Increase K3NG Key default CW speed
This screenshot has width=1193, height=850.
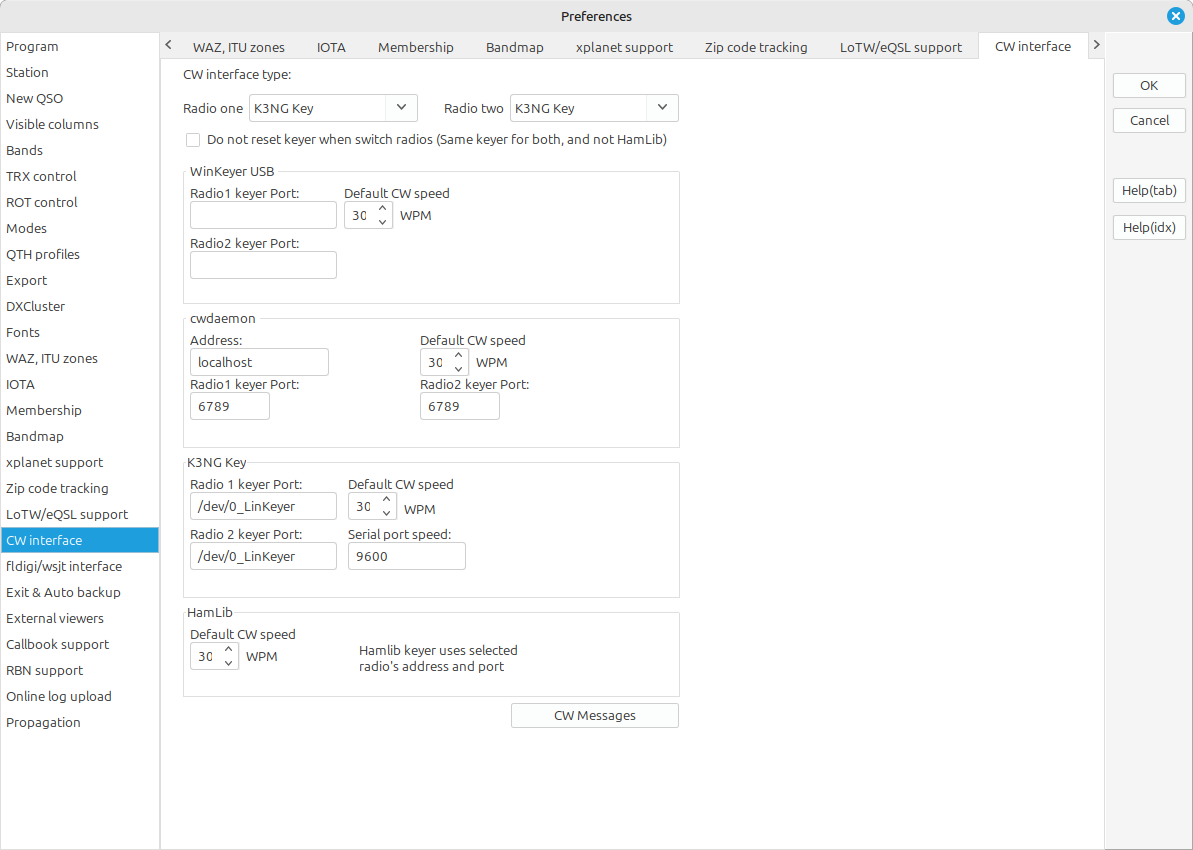[387, 500]
